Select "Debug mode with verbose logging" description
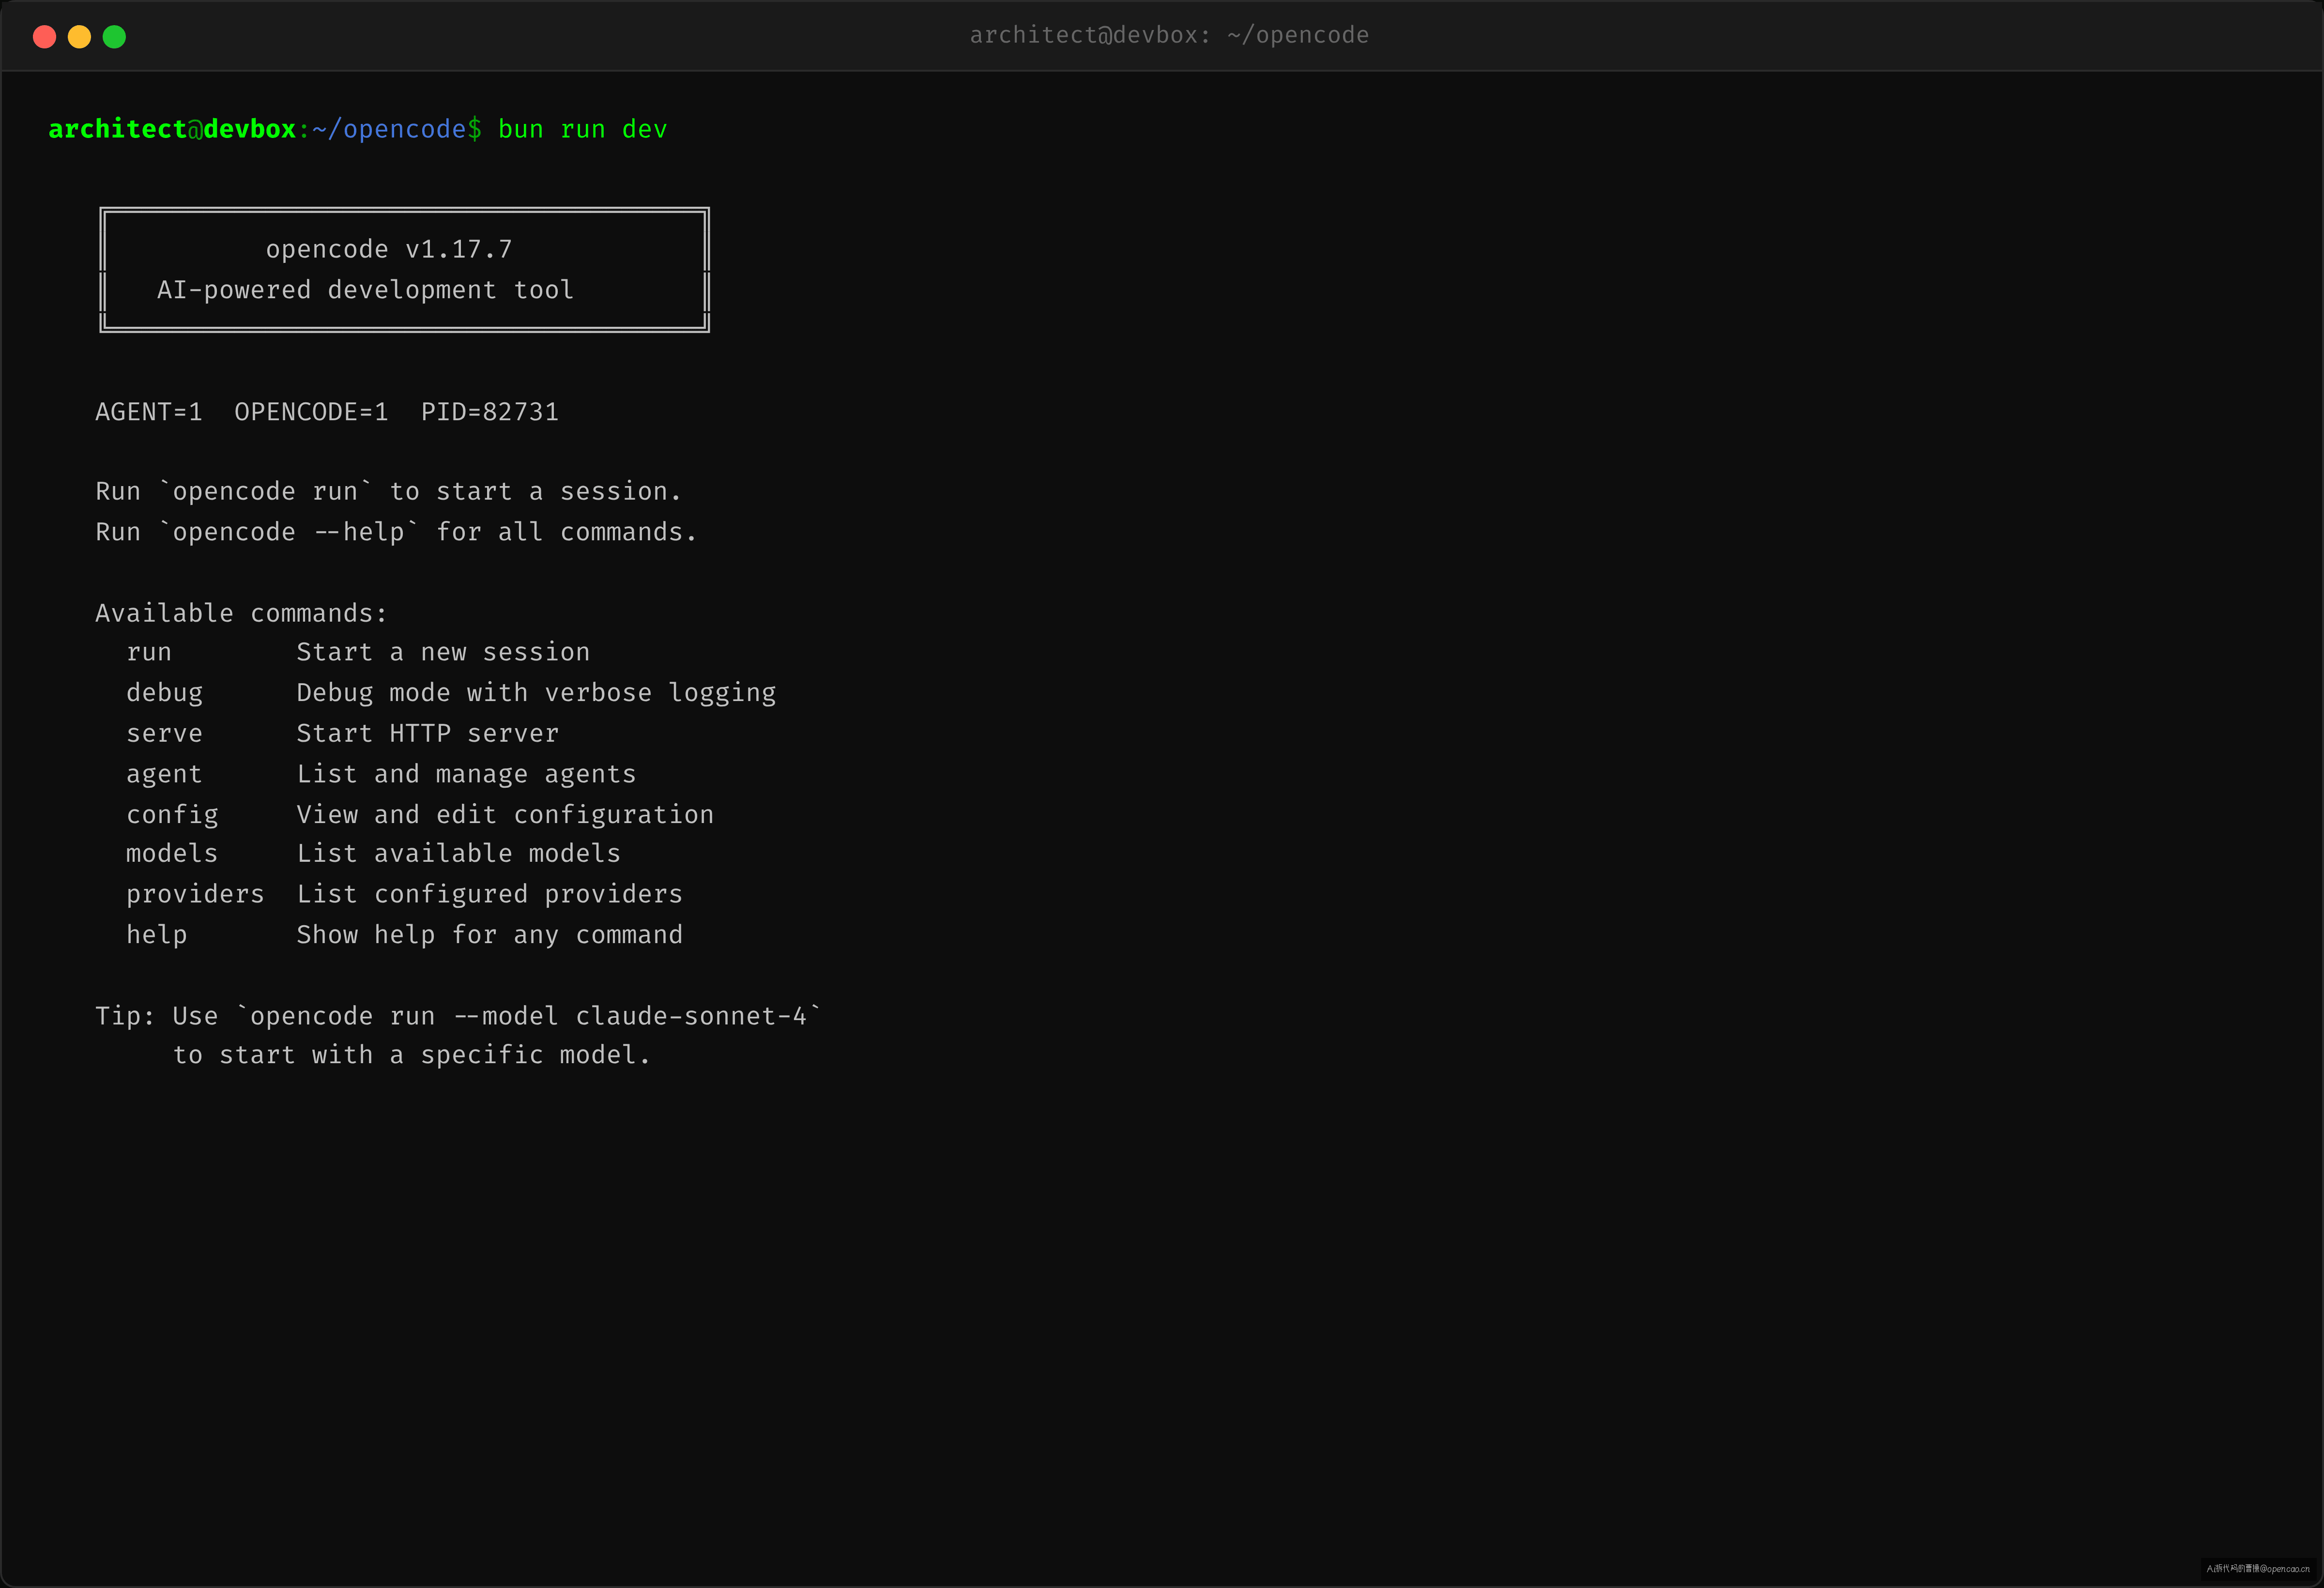The width and height of the screenshot is (2324, 1588). tap(536, 693)
